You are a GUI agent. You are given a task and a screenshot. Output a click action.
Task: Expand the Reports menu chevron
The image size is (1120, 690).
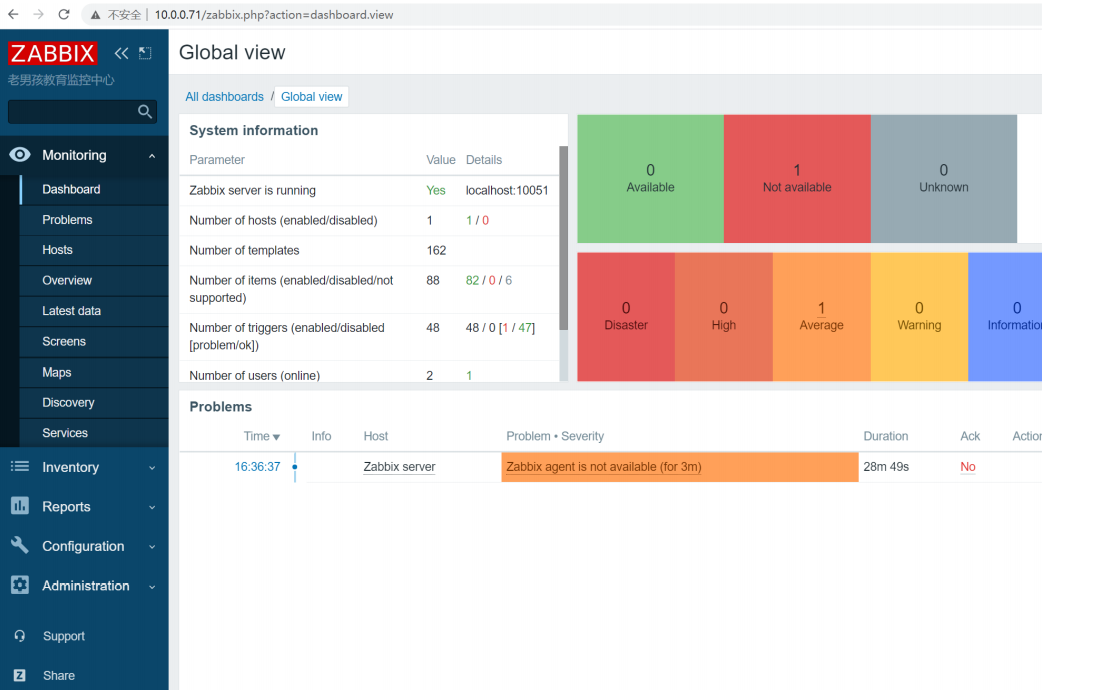tap(152, 507)
